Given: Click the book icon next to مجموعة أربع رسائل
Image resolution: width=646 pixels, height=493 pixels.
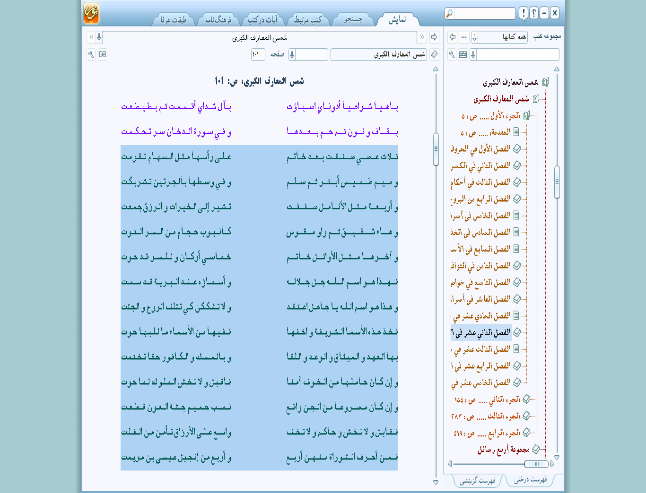Looking at the screenshot, I should [x=536, y=450].
